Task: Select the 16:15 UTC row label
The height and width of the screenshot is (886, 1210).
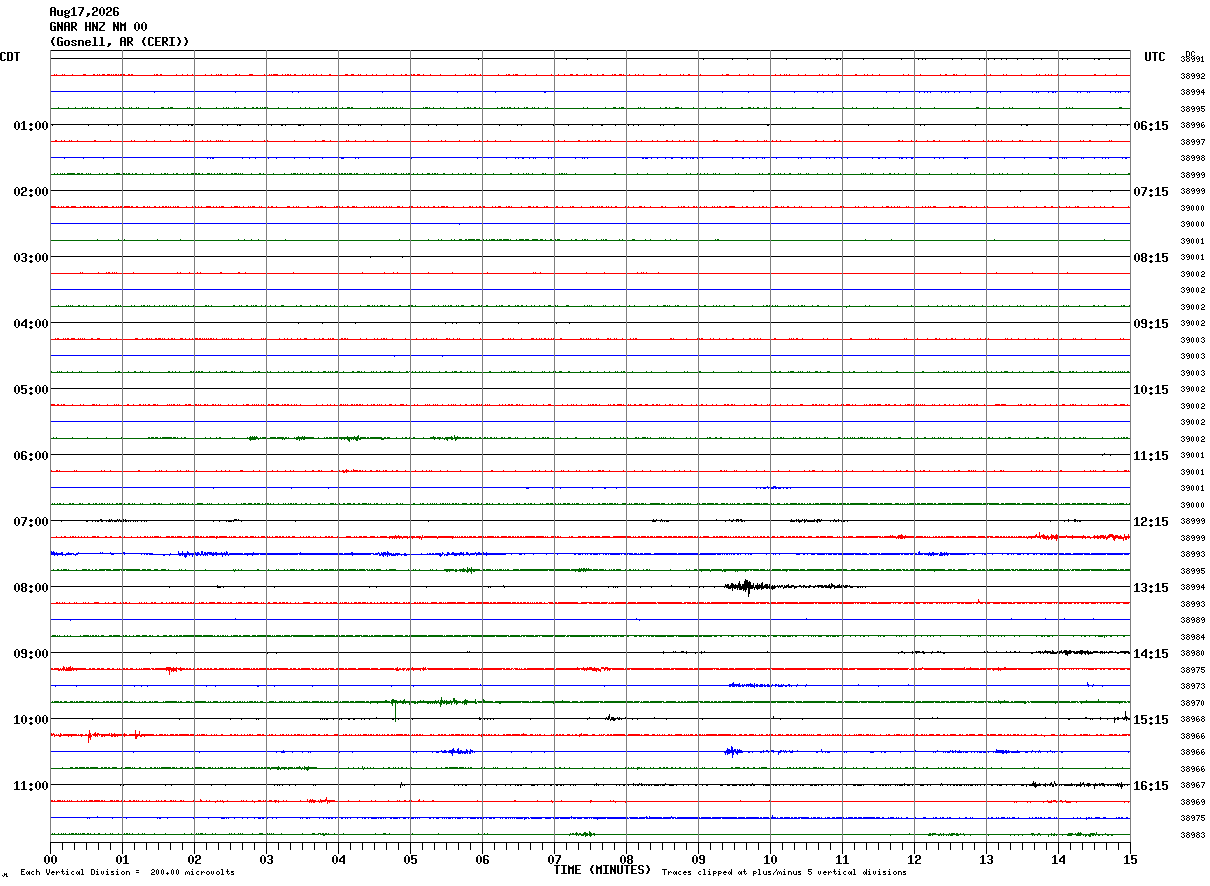Action: point(1152,785)
